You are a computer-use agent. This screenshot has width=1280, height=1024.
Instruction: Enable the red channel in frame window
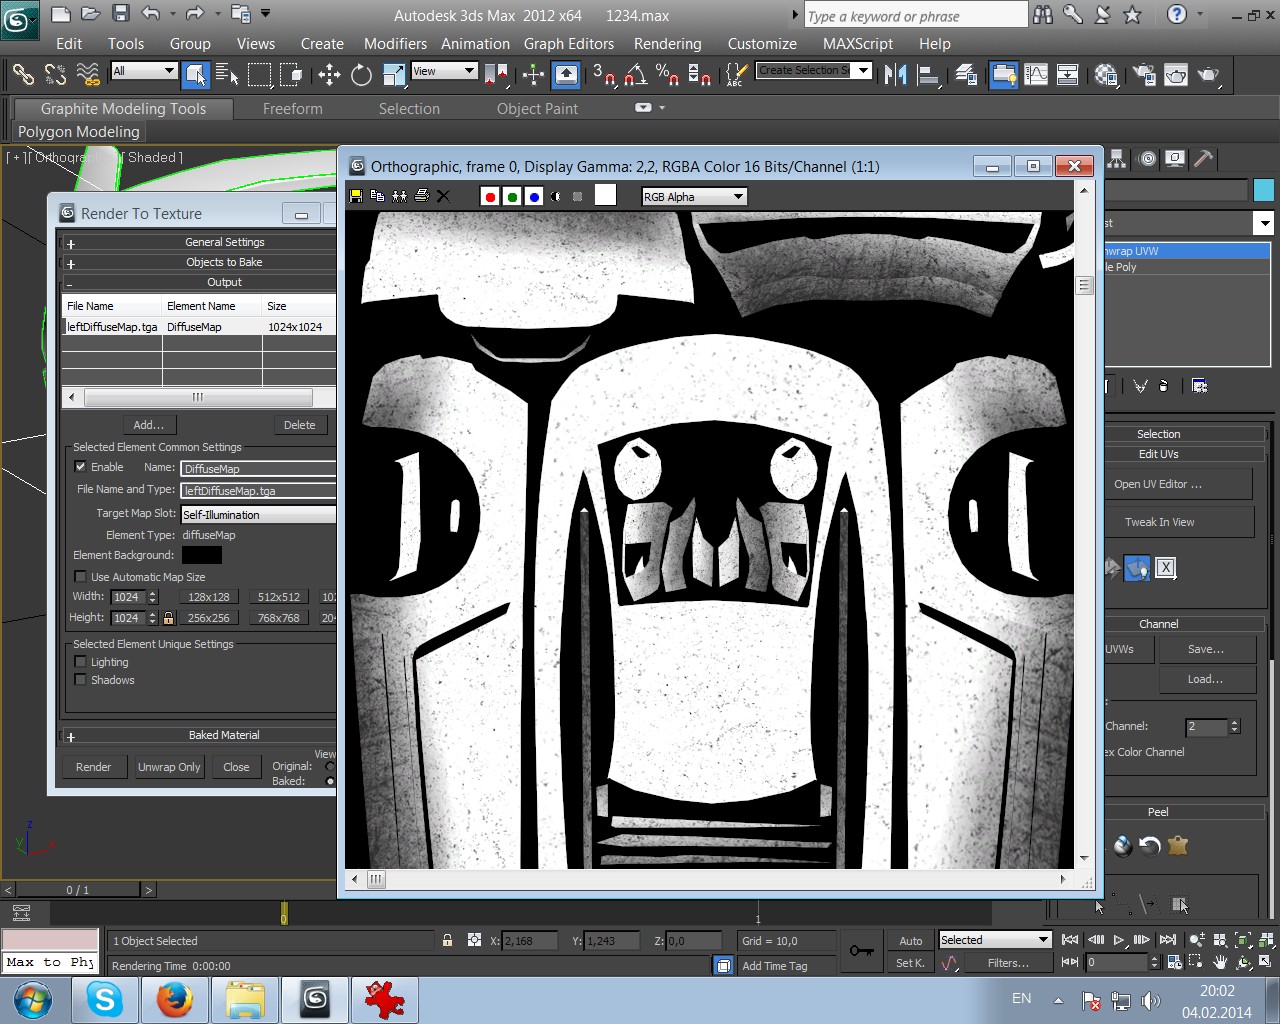(490, 197)
